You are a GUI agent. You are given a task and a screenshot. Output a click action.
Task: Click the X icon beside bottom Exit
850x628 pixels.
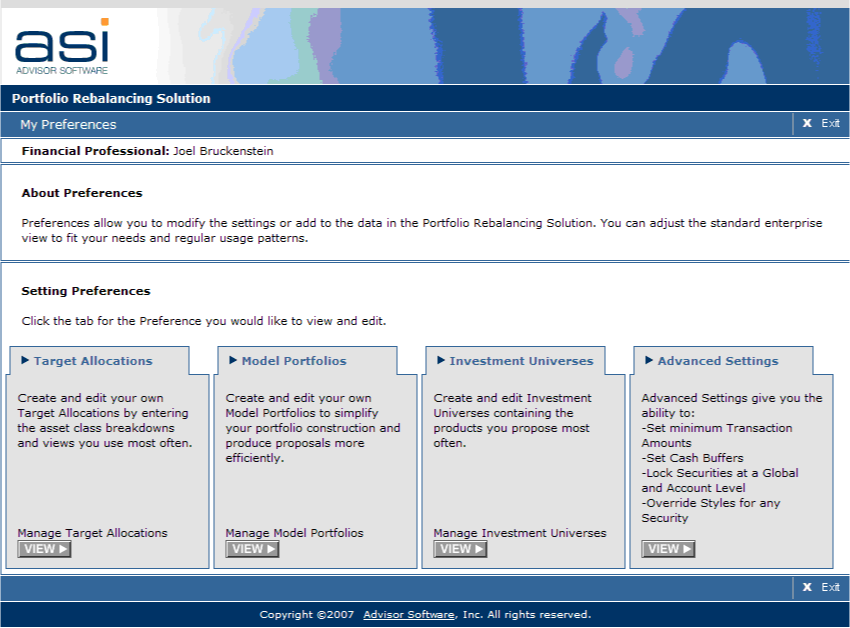click(x=807, y=587)
